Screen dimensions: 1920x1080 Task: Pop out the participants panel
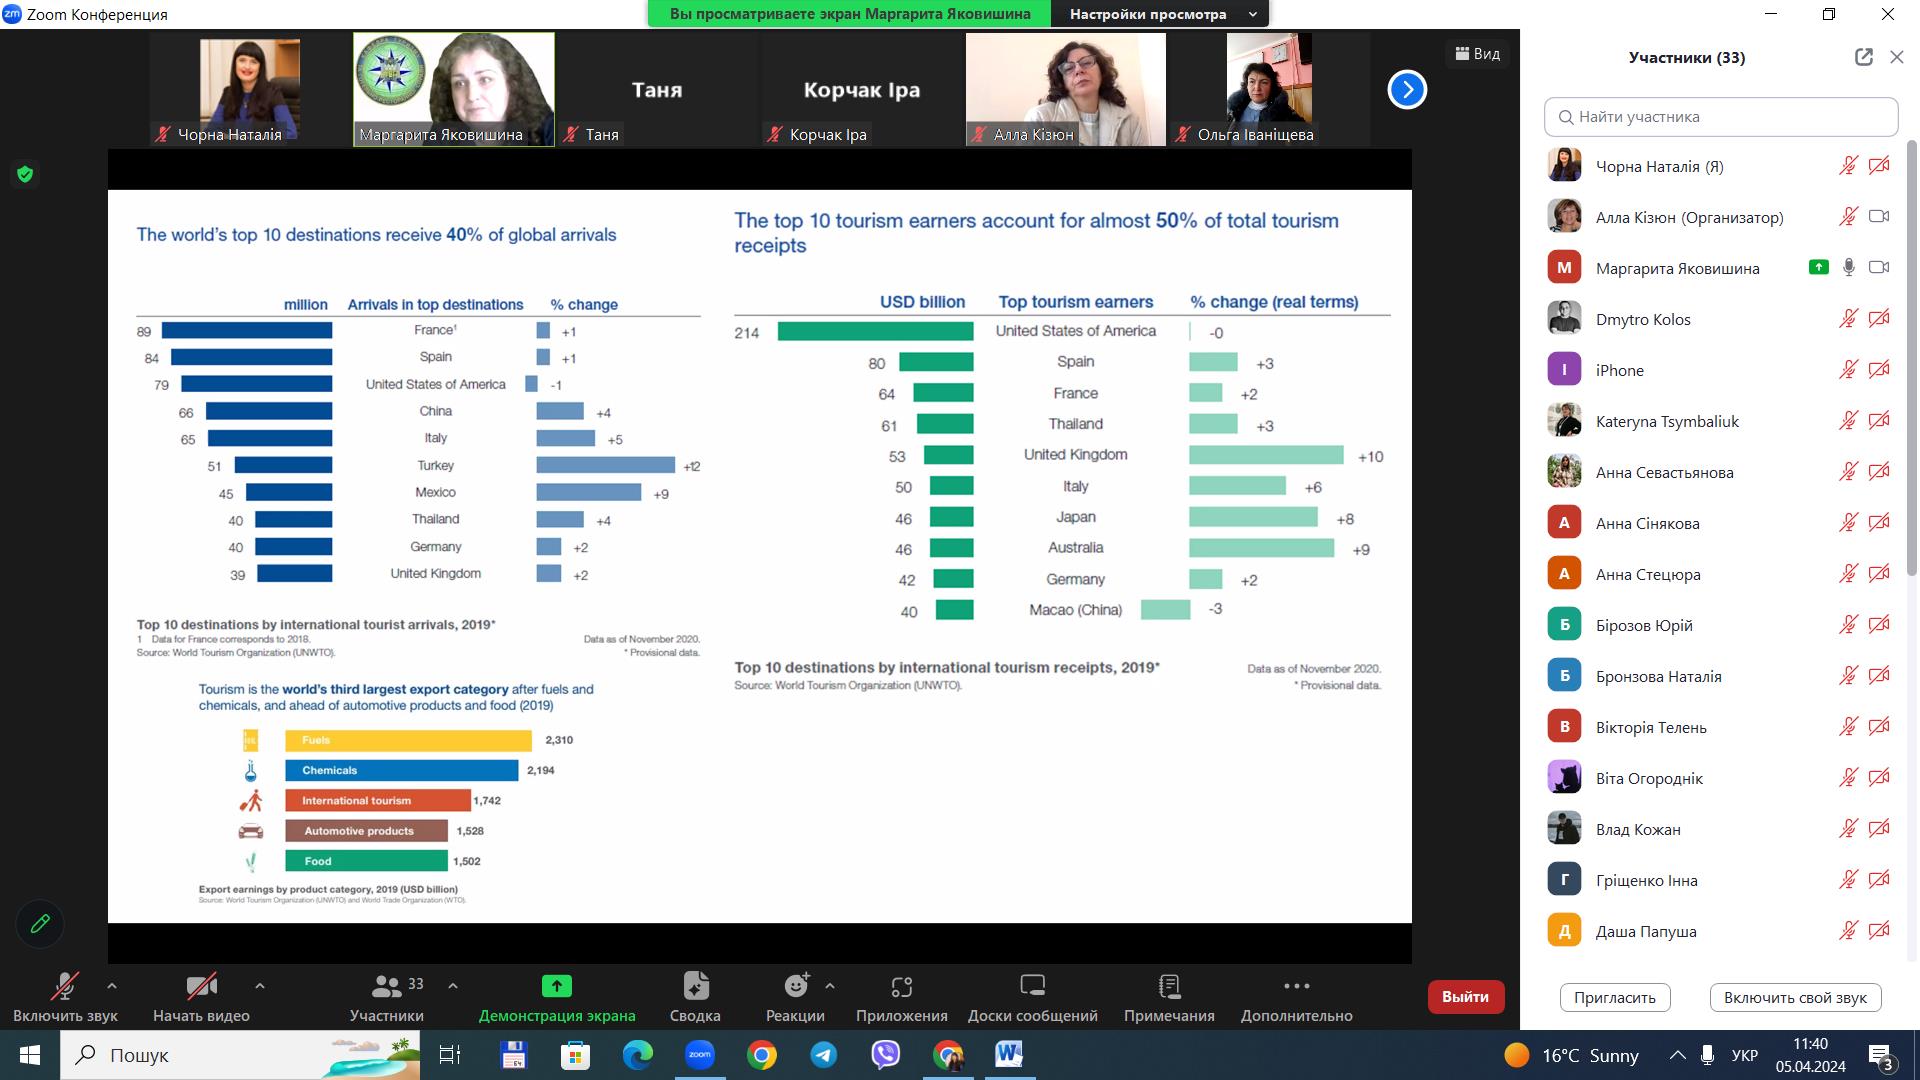1863,57
